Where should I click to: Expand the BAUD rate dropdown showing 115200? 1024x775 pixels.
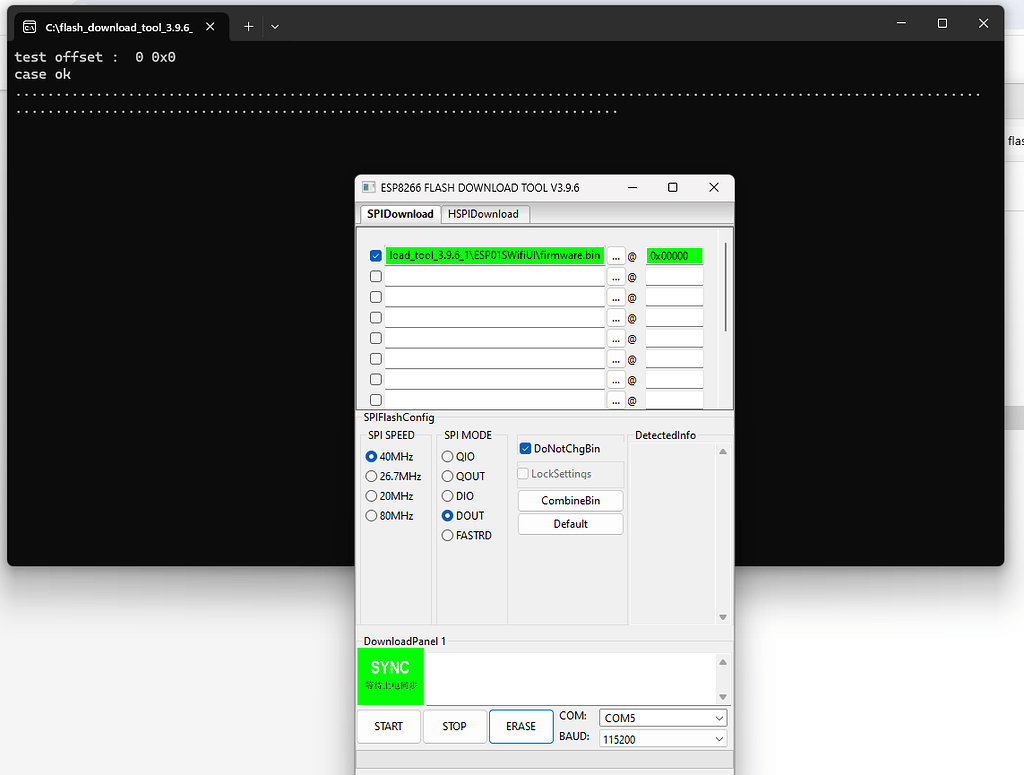coord(663,739)
